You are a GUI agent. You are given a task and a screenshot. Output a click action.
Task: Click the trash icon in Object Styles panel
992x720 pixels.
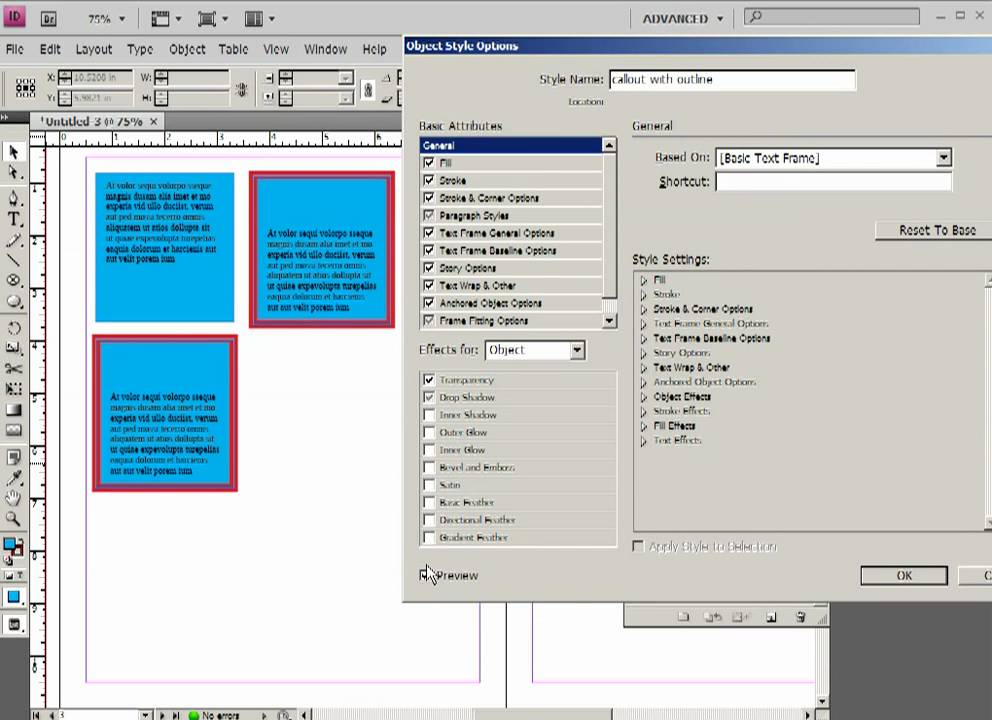(800, 617)
